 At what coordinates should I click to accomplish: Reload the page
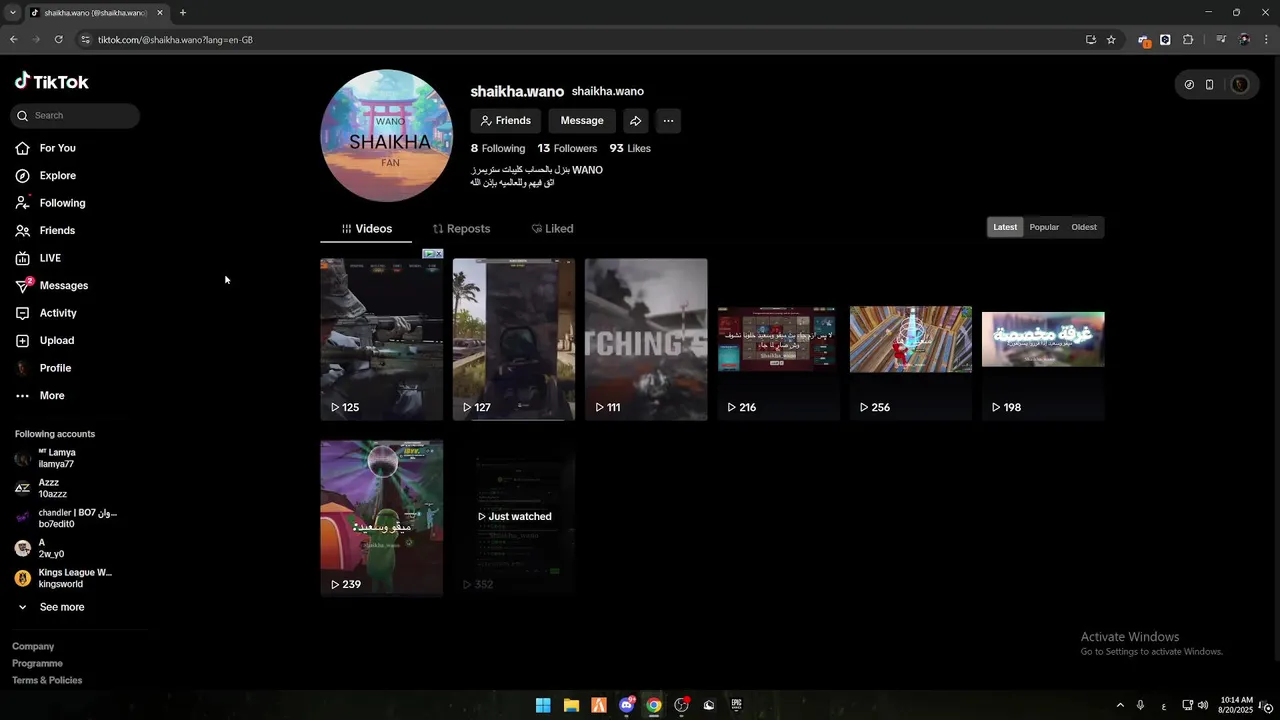[59, 40]
